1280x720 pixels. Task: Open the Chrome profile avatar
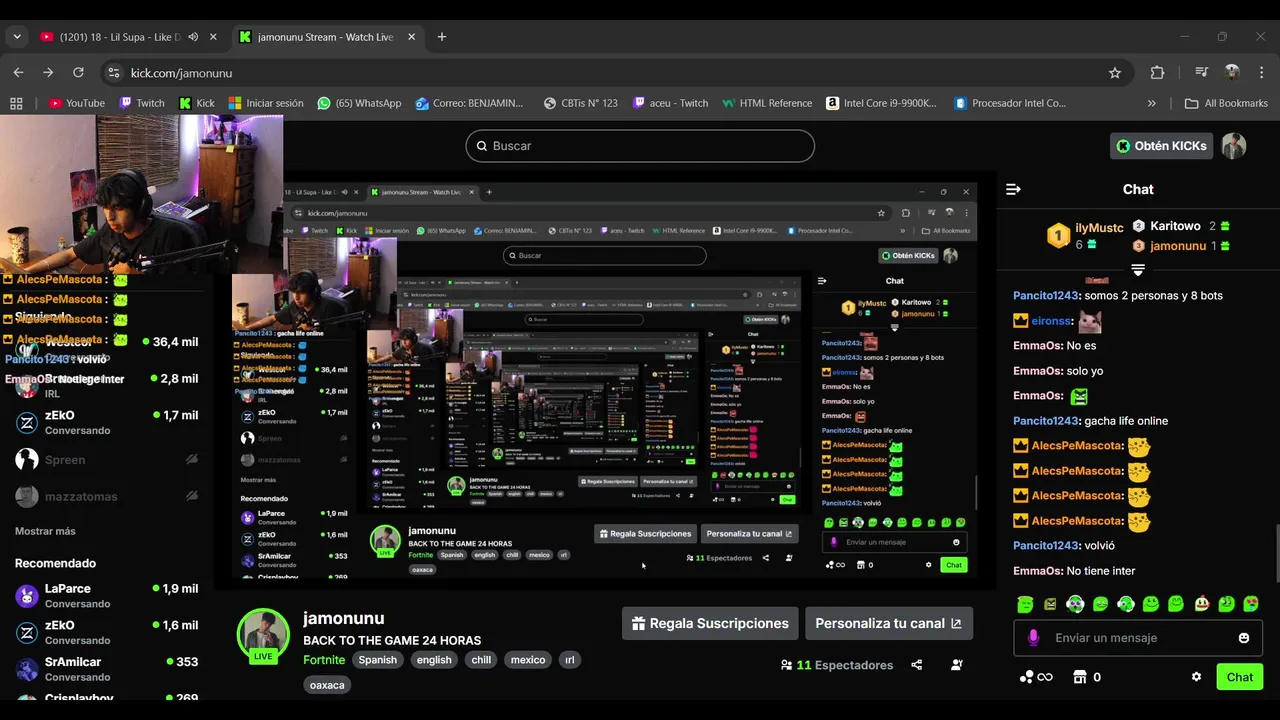pyautogui.click(x=1232, y=73)
